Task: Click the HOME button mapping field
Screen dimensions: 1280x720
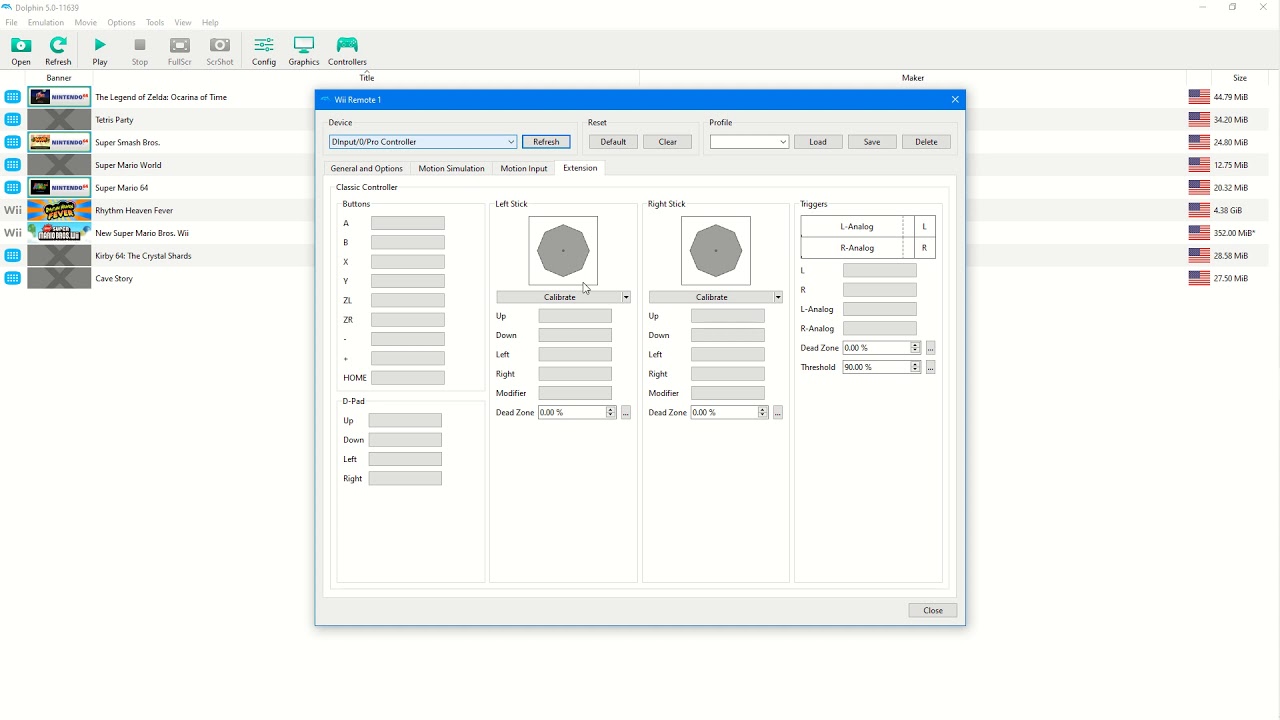Action: [408, 378]
